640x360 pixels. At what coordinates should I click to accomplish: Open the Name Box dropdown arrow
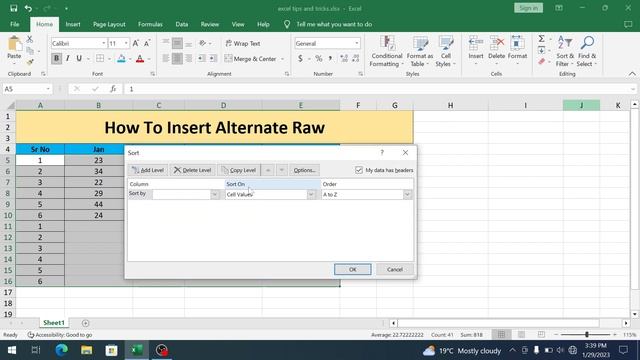click(x=48, y=89)
